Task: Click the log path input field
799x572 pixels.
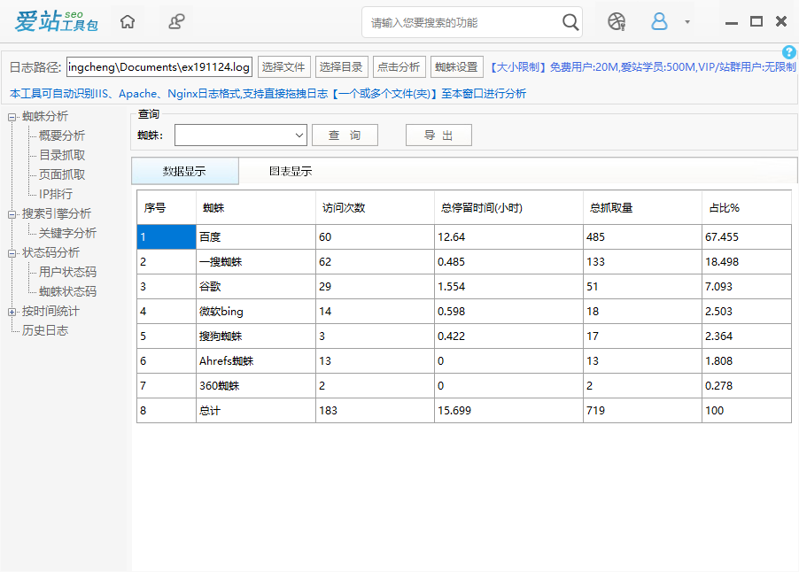Action: tap(159, 67)
